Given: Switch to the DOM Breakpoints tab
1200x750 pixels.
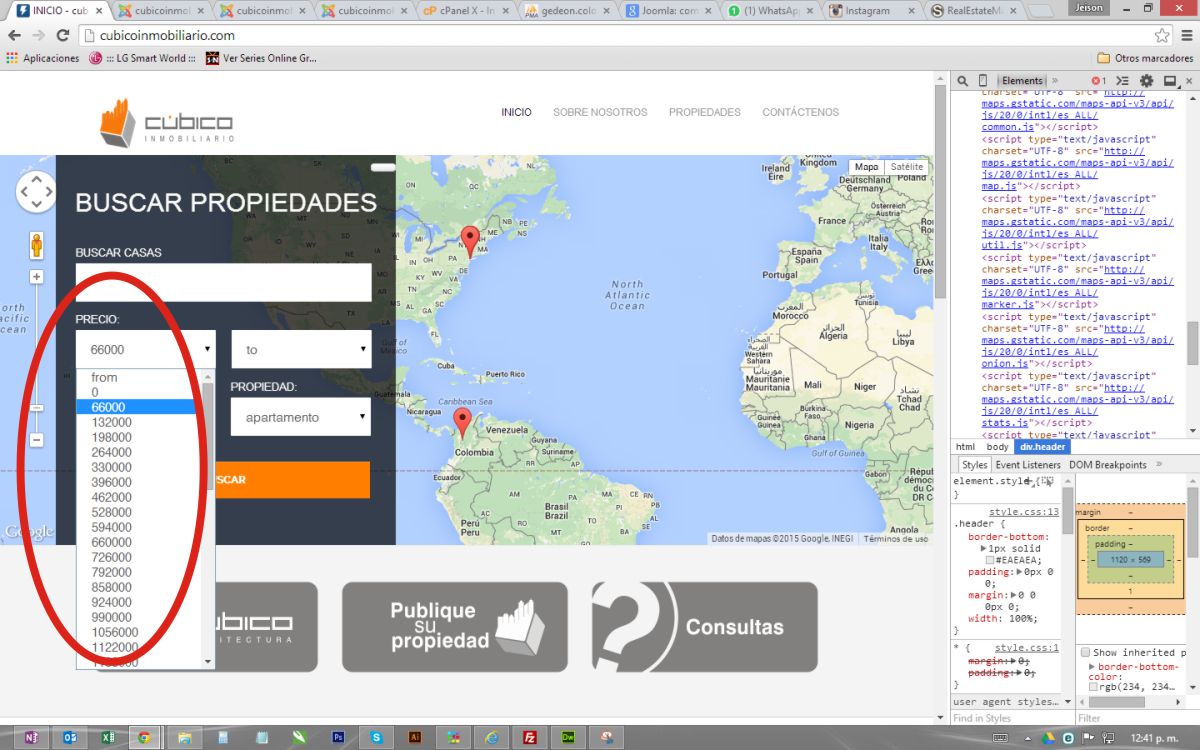Looking at the screenshot, I should coord(1108,465).
